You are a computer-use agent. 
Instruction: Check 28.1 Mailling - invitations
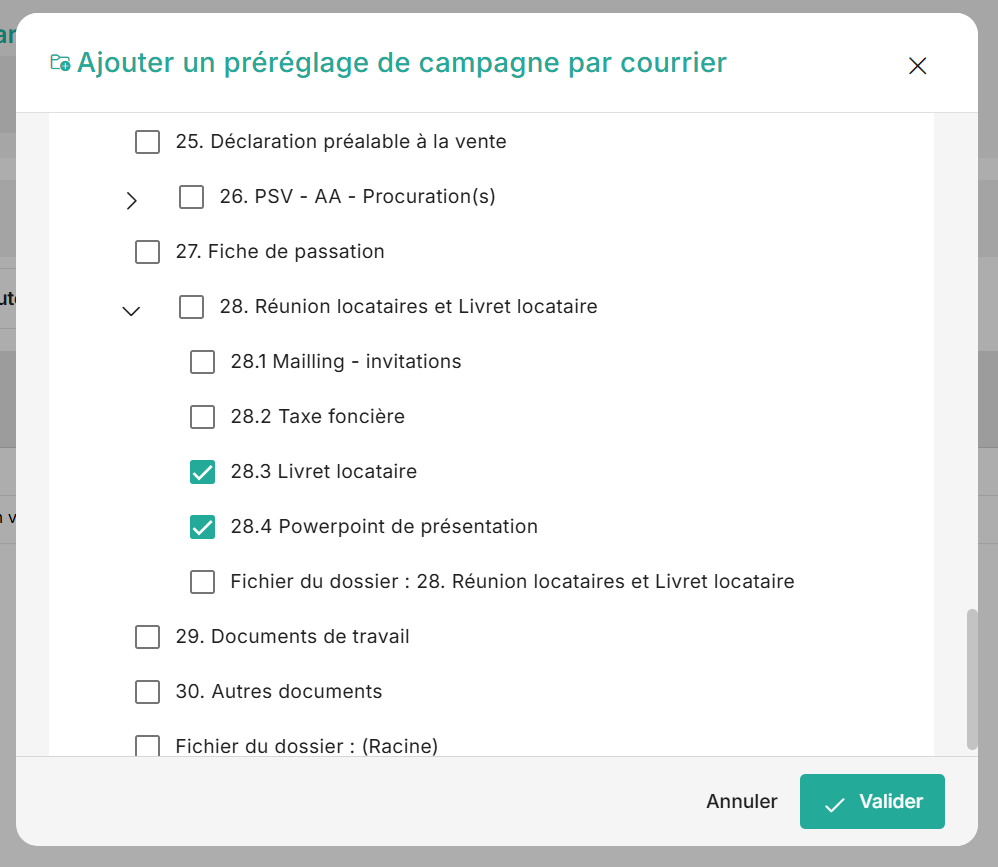tap(202, 362)
